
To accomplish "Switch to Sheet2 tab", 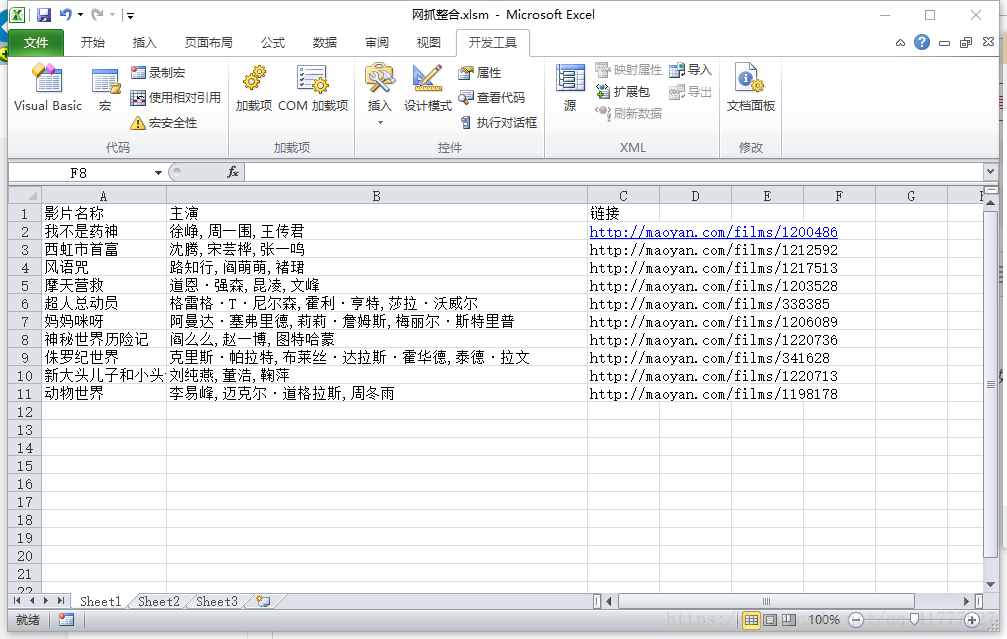I will click(x=159, y=602).
